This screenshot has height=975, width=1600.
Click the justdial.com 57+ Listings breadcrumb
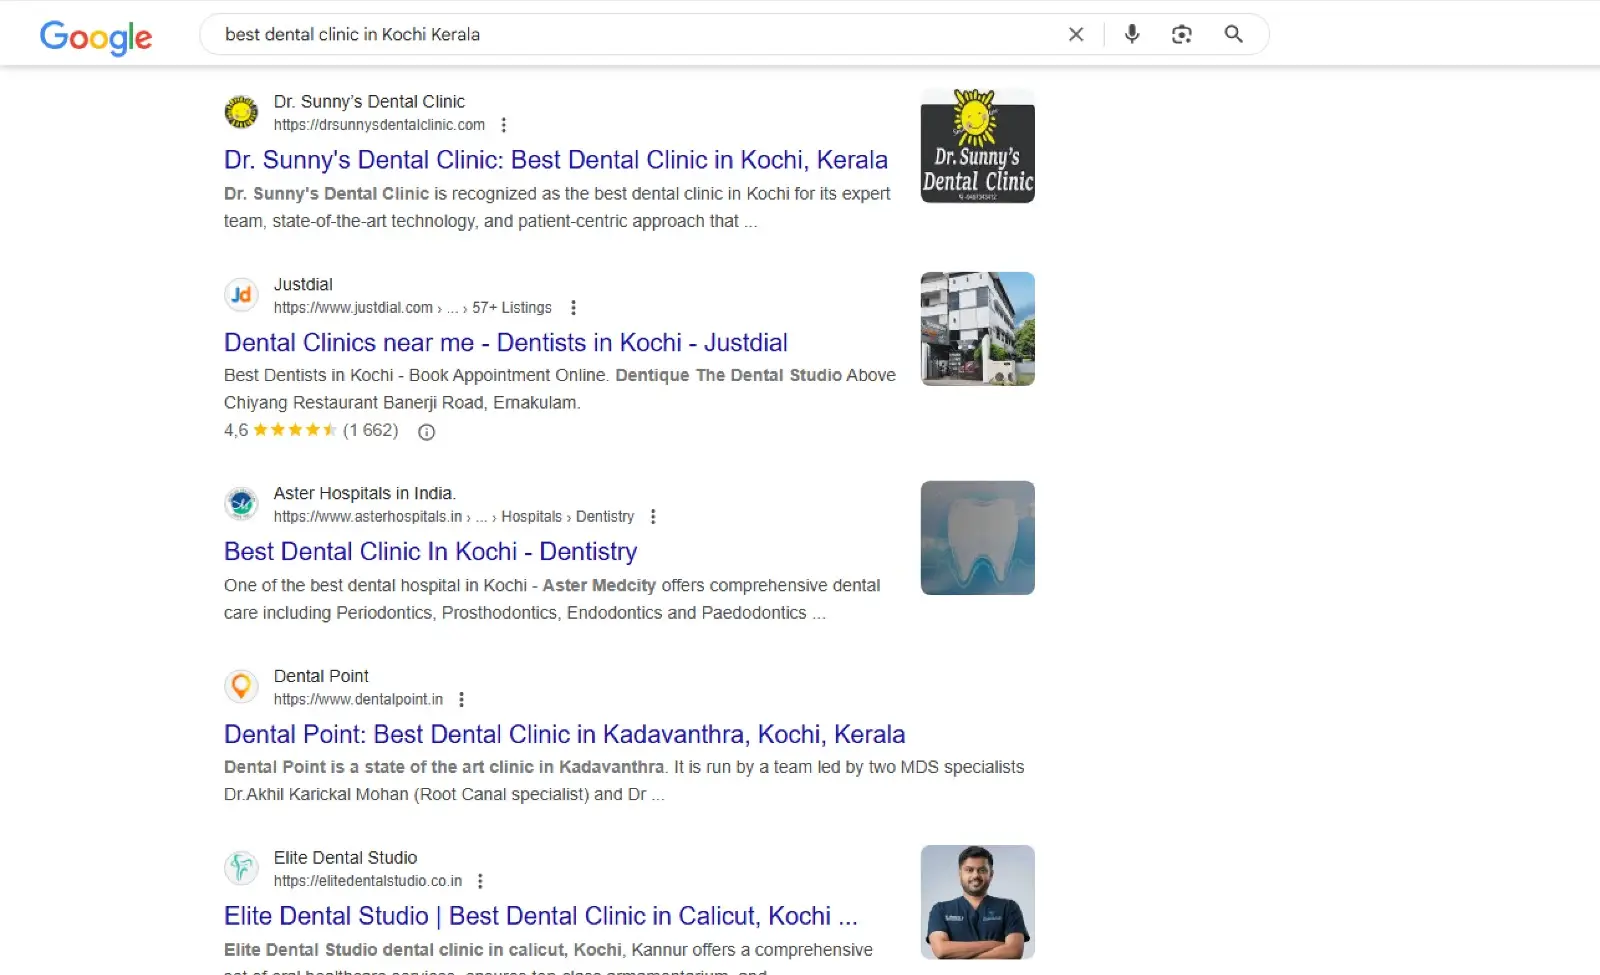413,308
